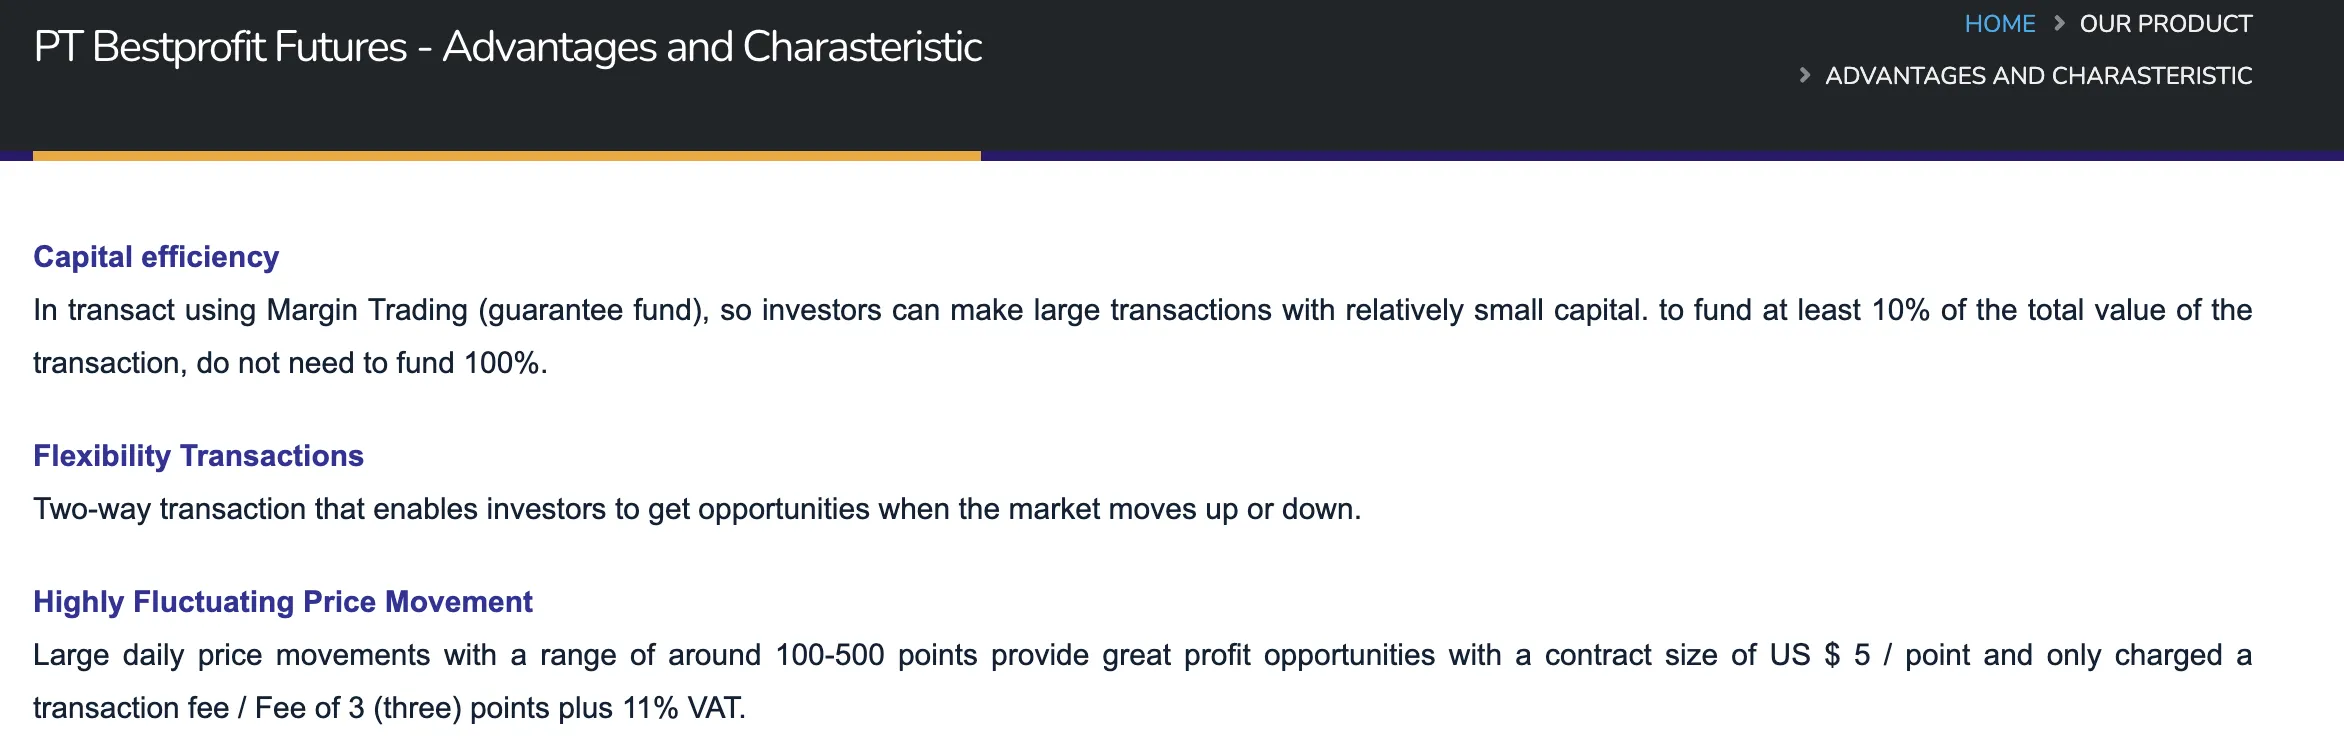Click the text "do not need to fund 100%"
The width and height of the screenshot is (2344, 748).
[x=369, y=363]
